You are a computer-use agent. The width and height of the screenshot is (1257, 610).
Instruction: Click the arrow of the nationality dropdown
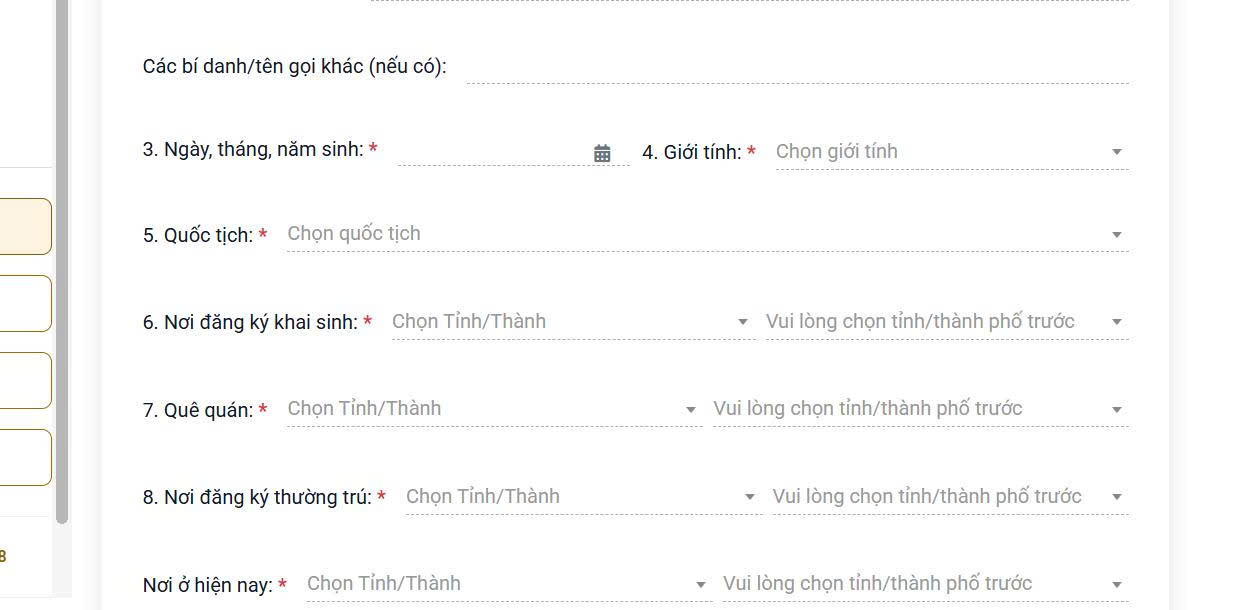tap(1117, 235)
